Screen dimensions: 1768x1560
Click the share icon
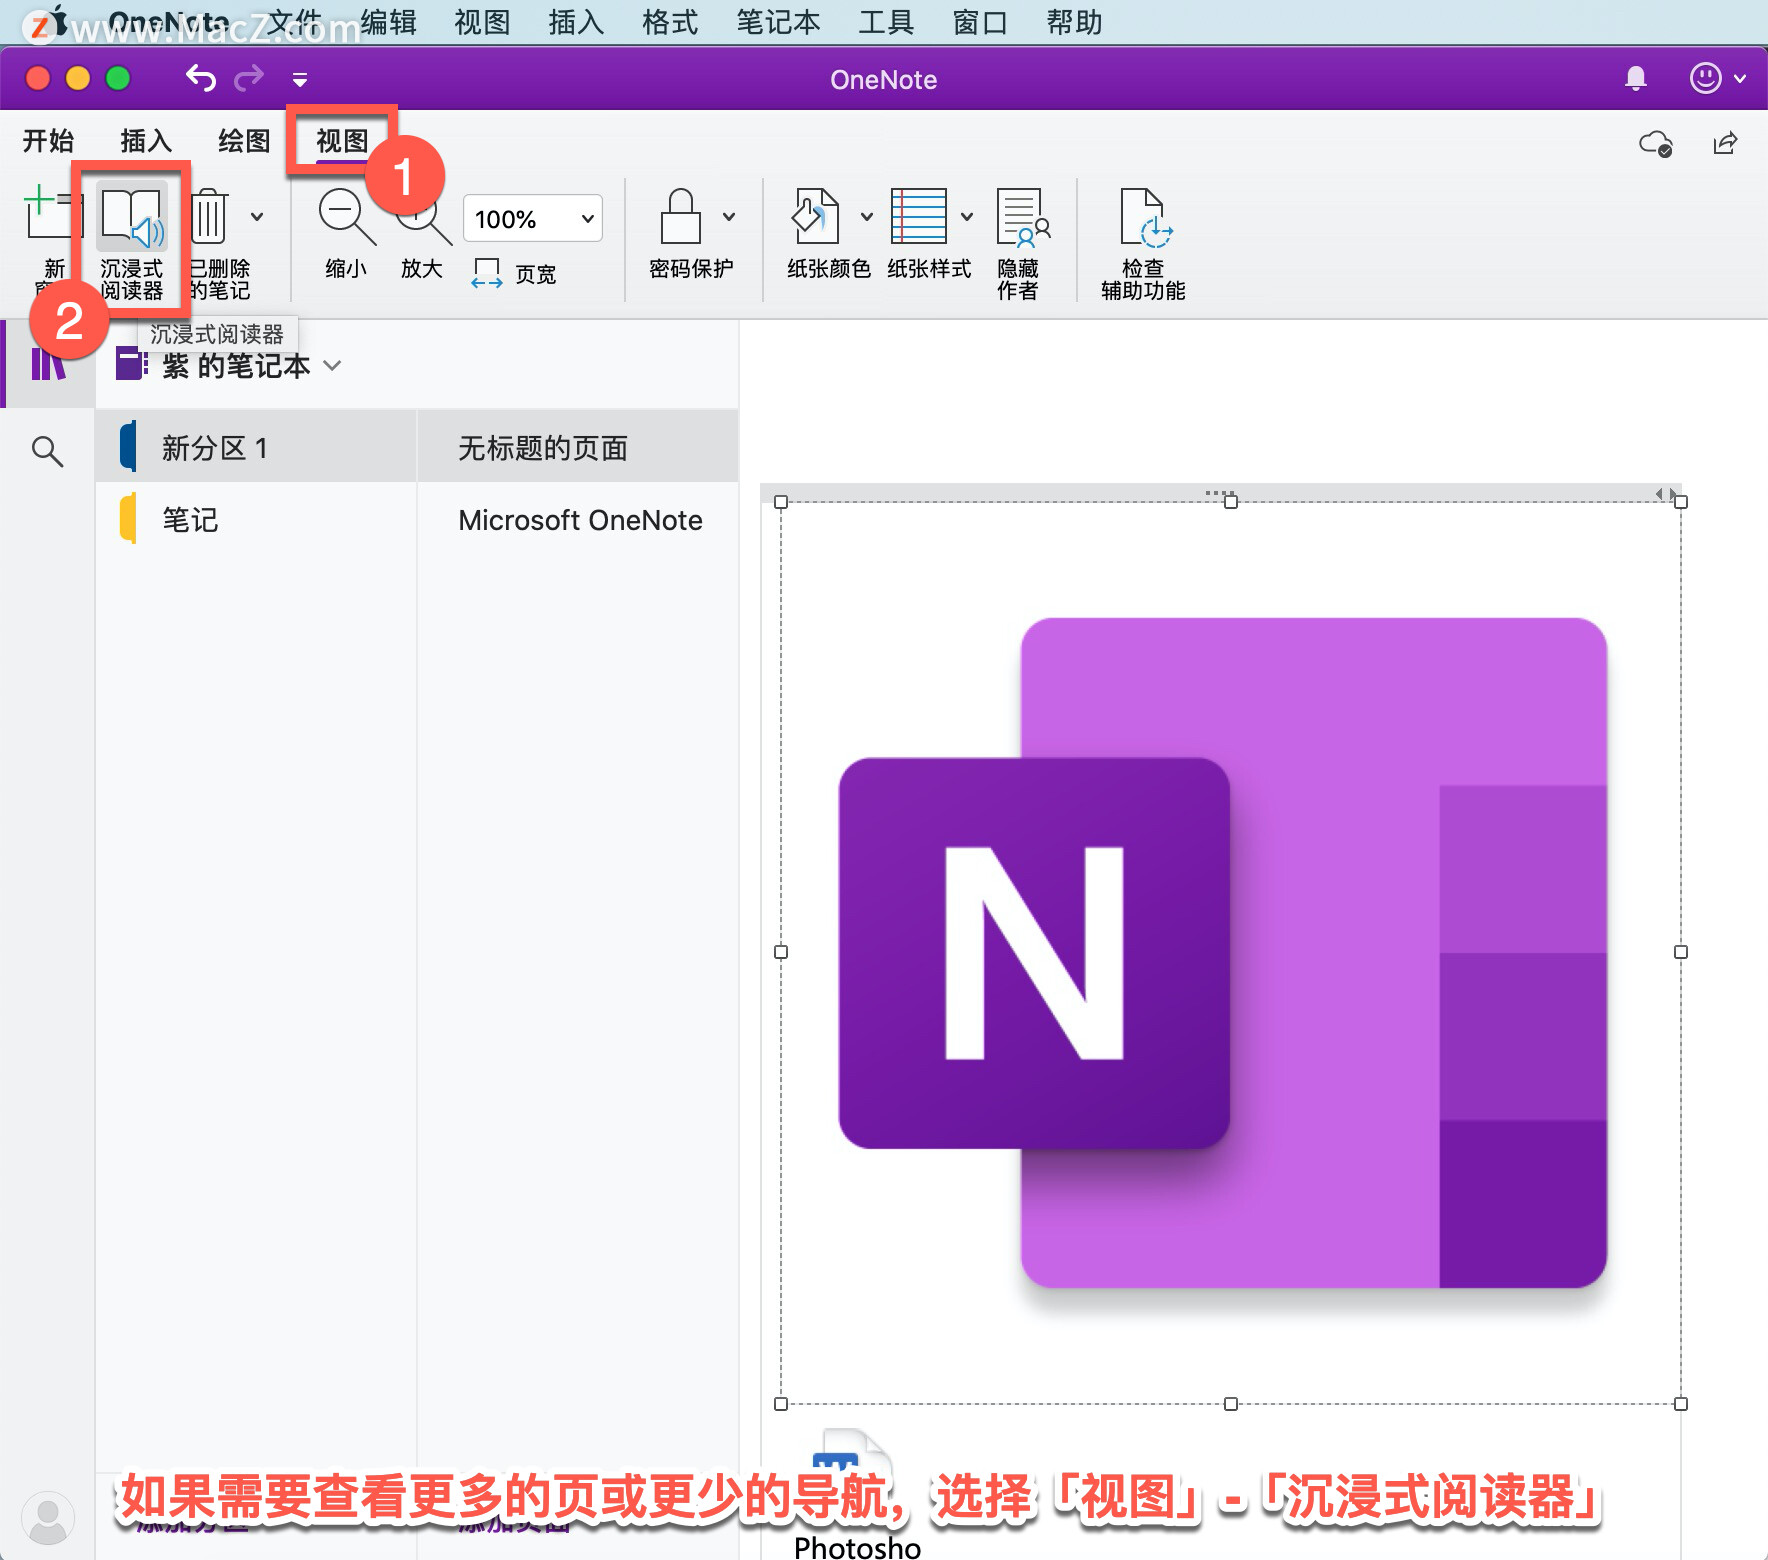tap(1725, 143)
